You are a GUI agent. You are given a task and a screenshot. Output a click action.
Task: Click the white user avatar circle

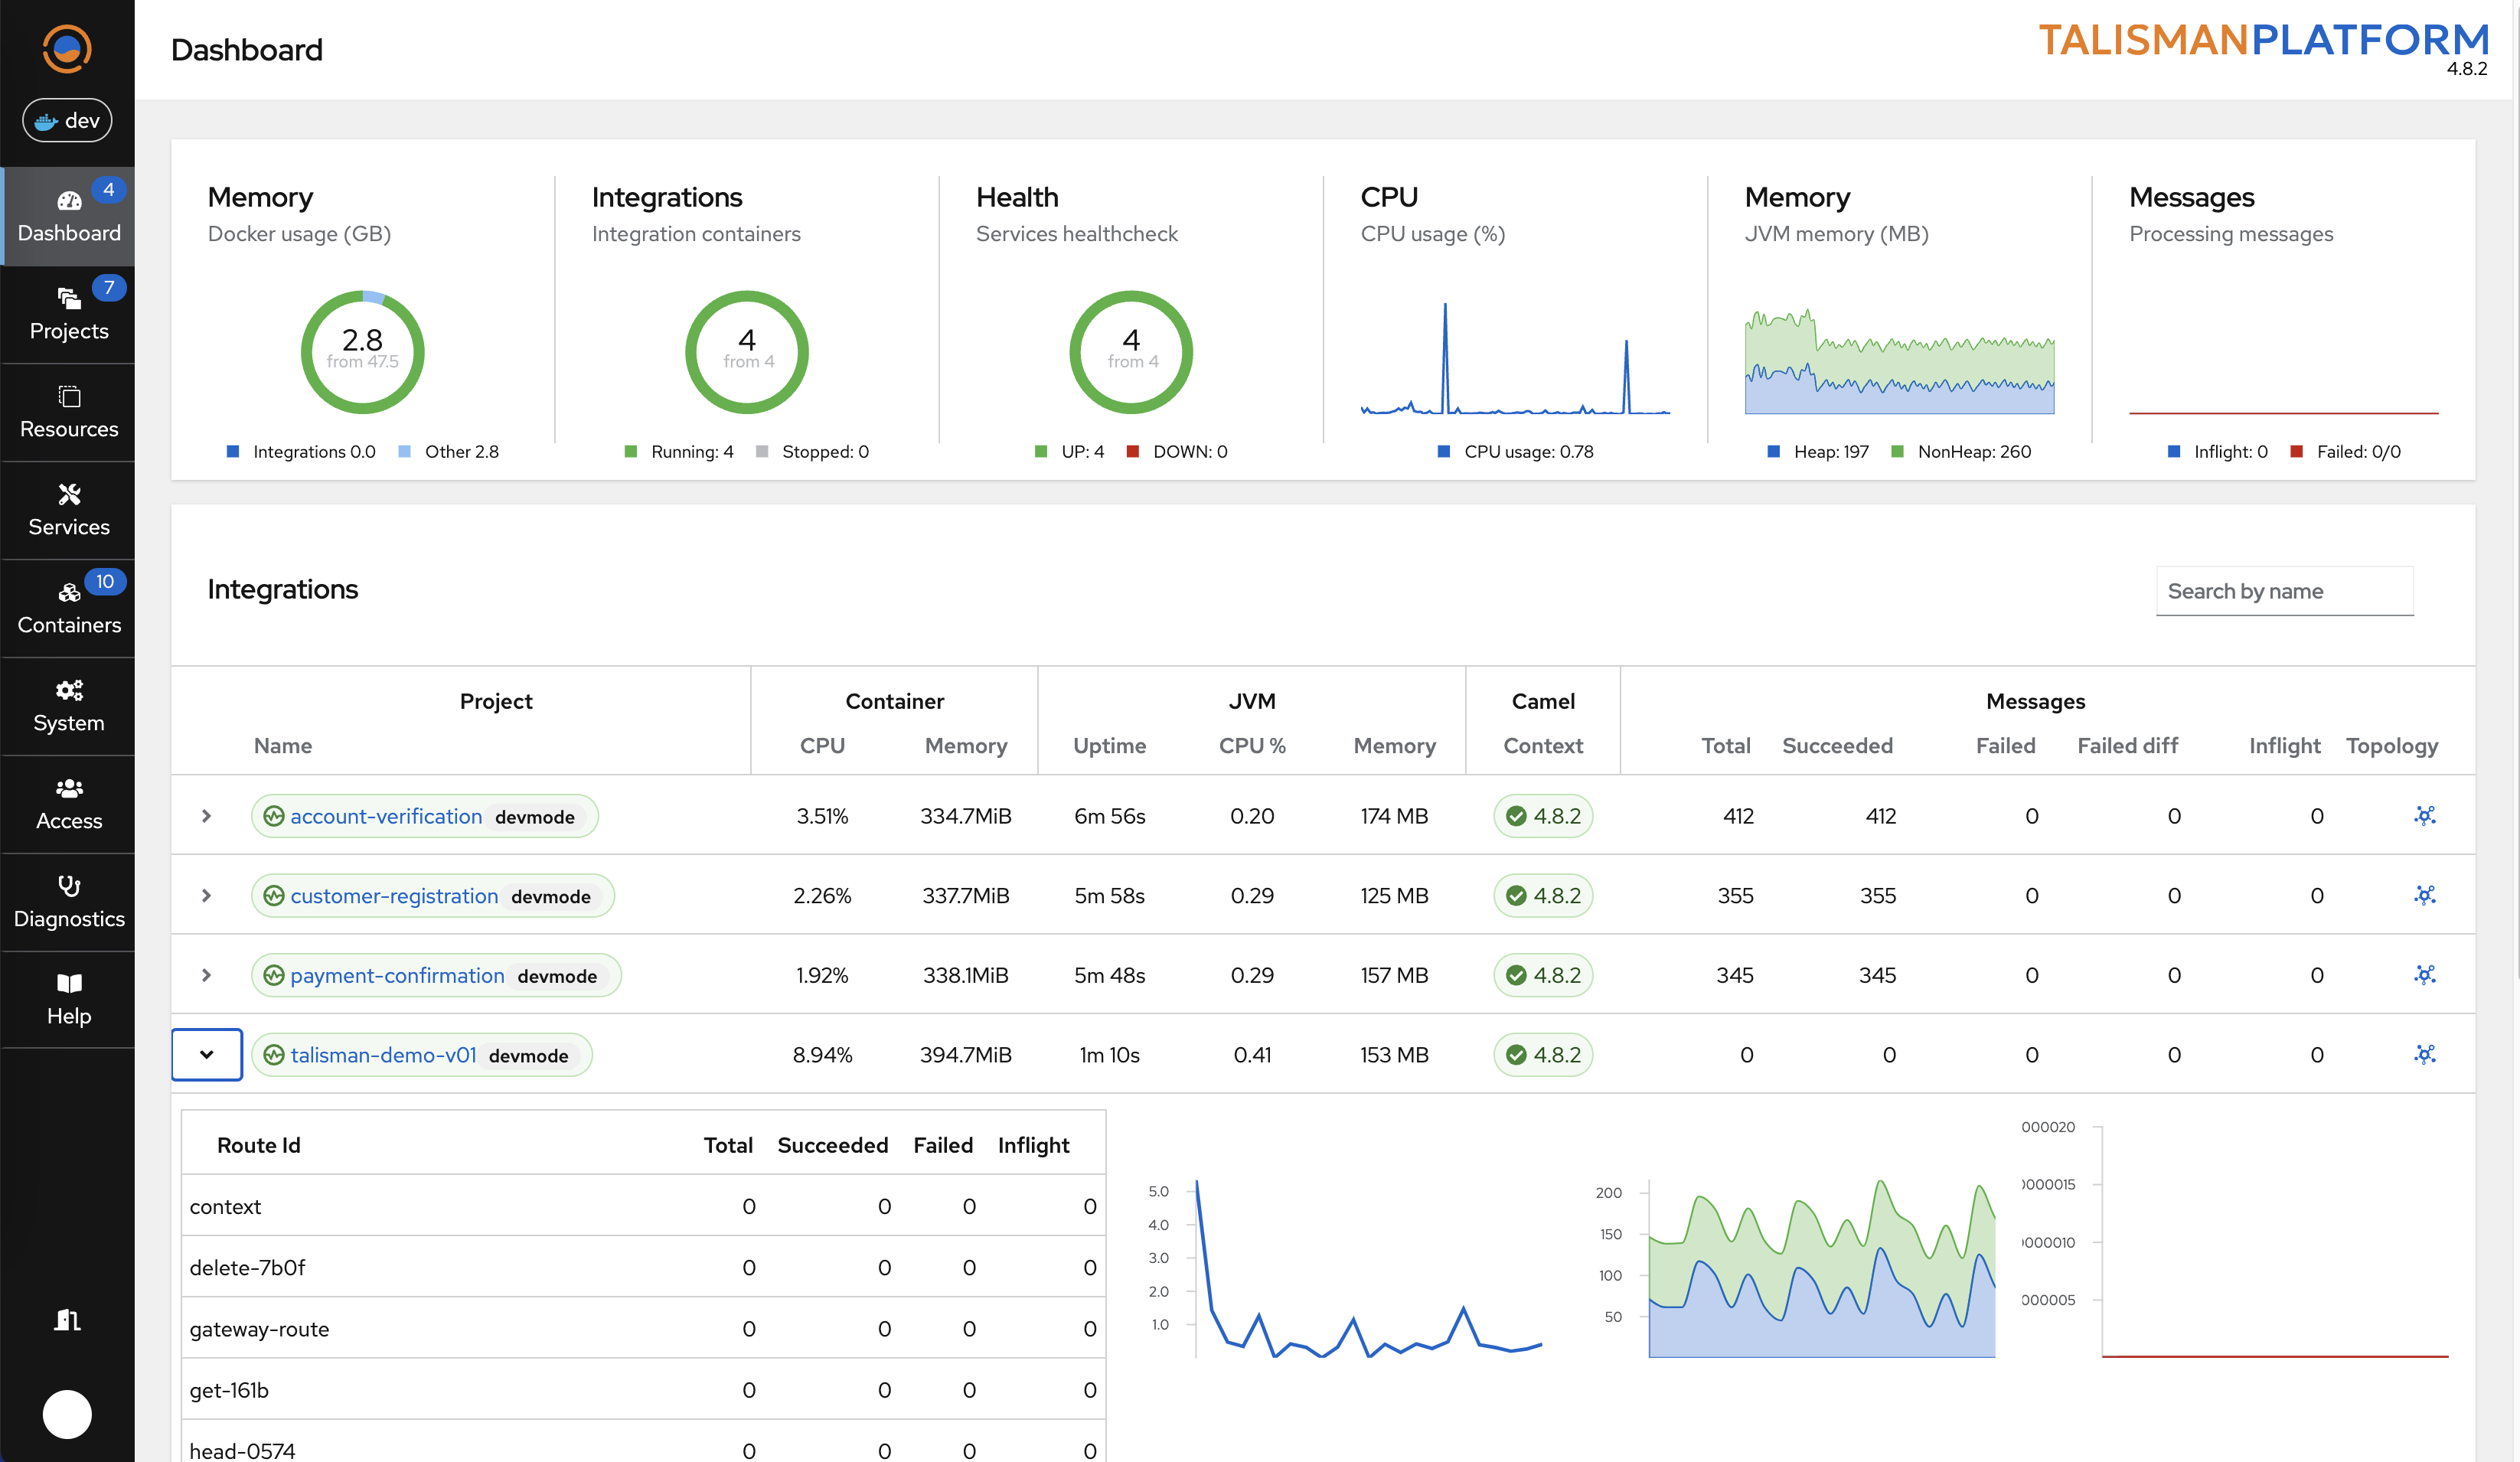[x=67, y=1414]
